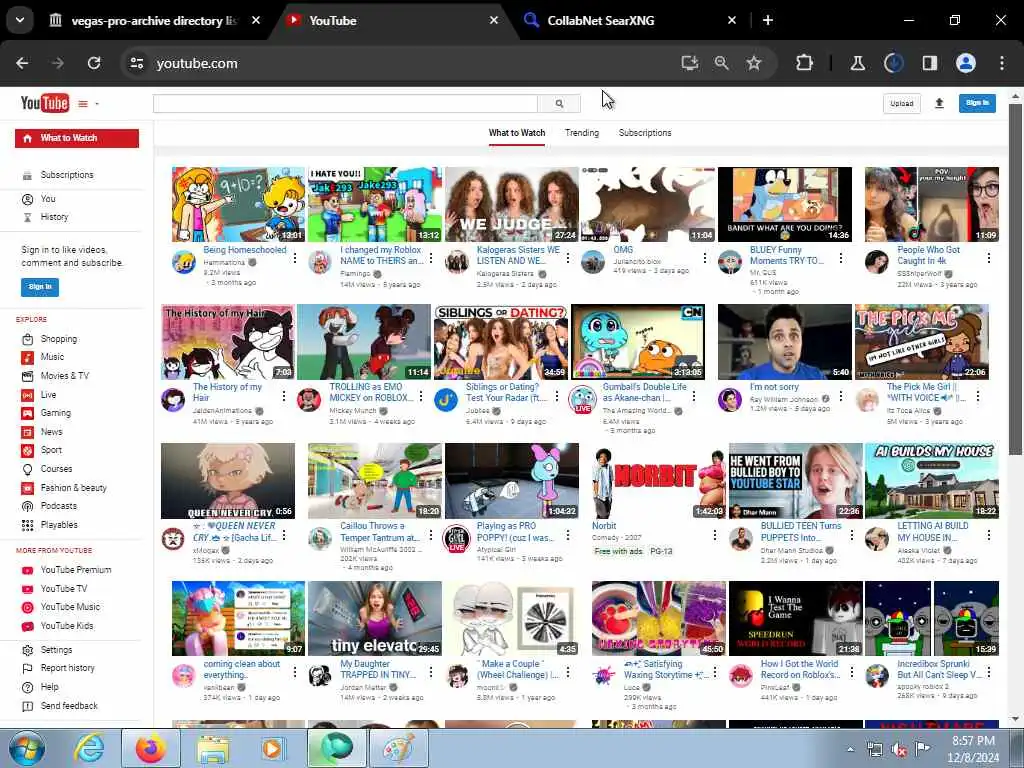Open the Norbit movie thumbnail
Viewport: 1024px width, 768px height.
[658, 481]
